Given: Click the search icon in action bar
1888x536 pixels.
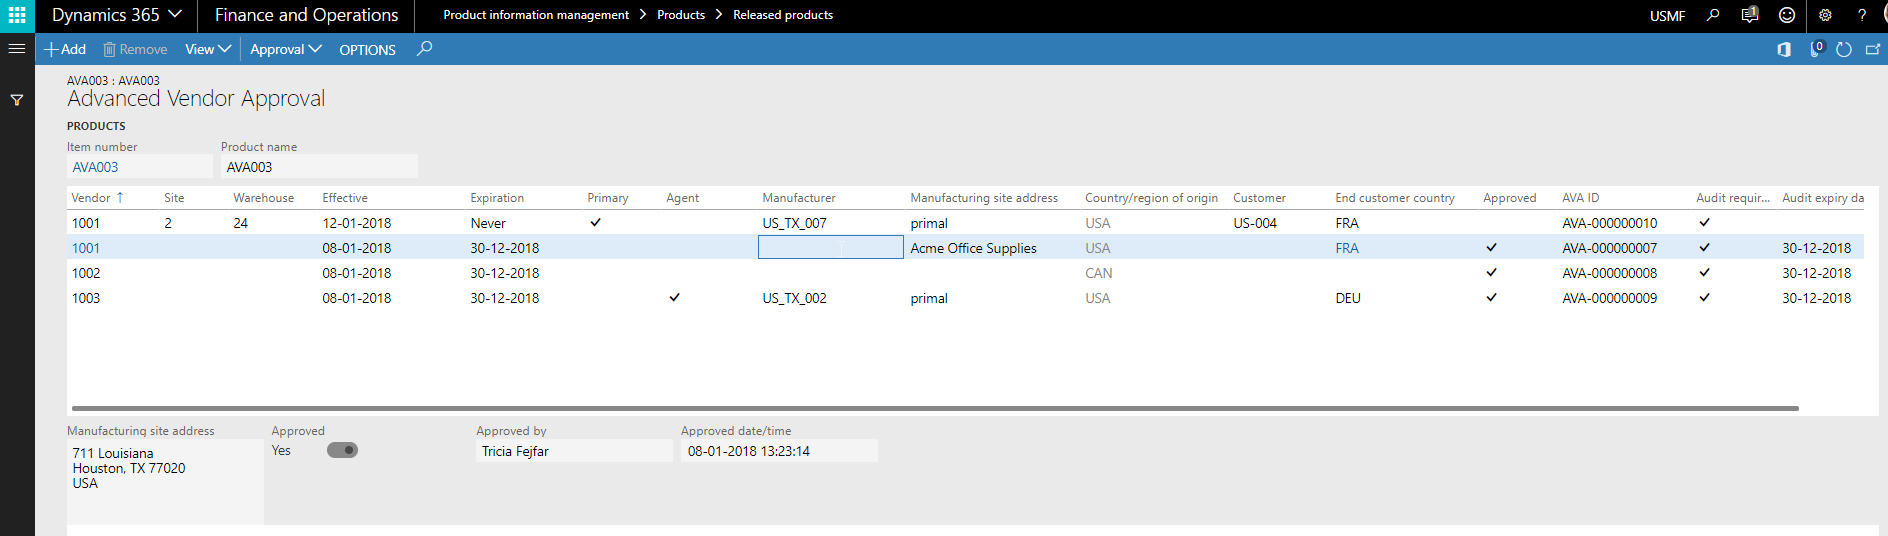Looking at the screenshot, I should [x=425, y=48].
